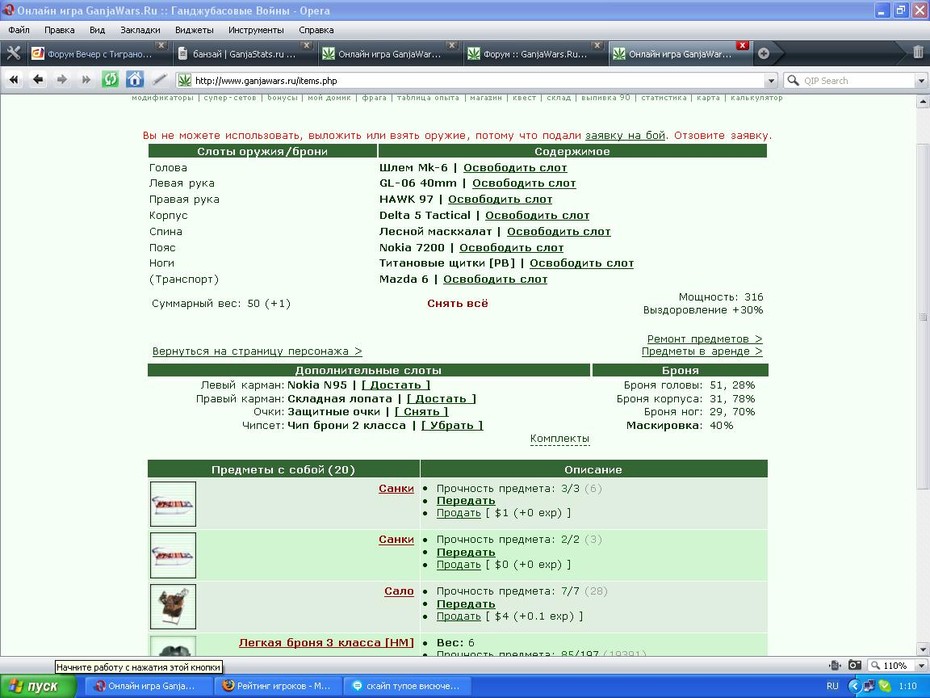Click the green messenger tray icon
Screen dimensions: 930x698
point(884,686)
